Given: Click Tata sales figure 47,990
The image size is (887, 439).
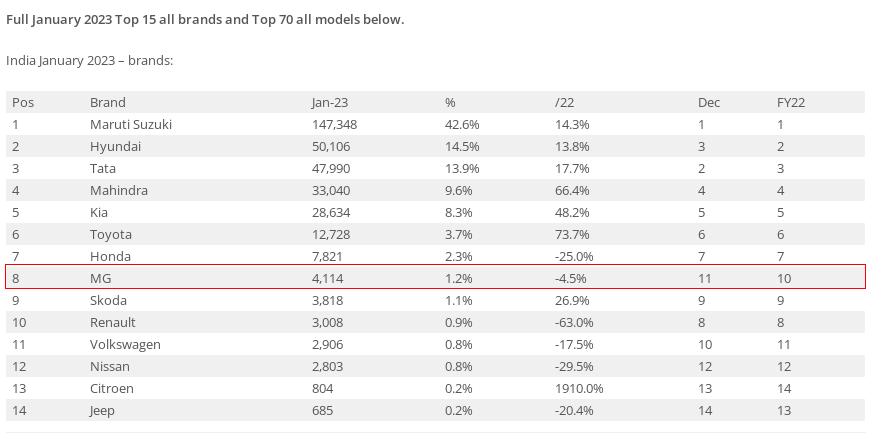Looking at the screenshot, I should (331, 168).
